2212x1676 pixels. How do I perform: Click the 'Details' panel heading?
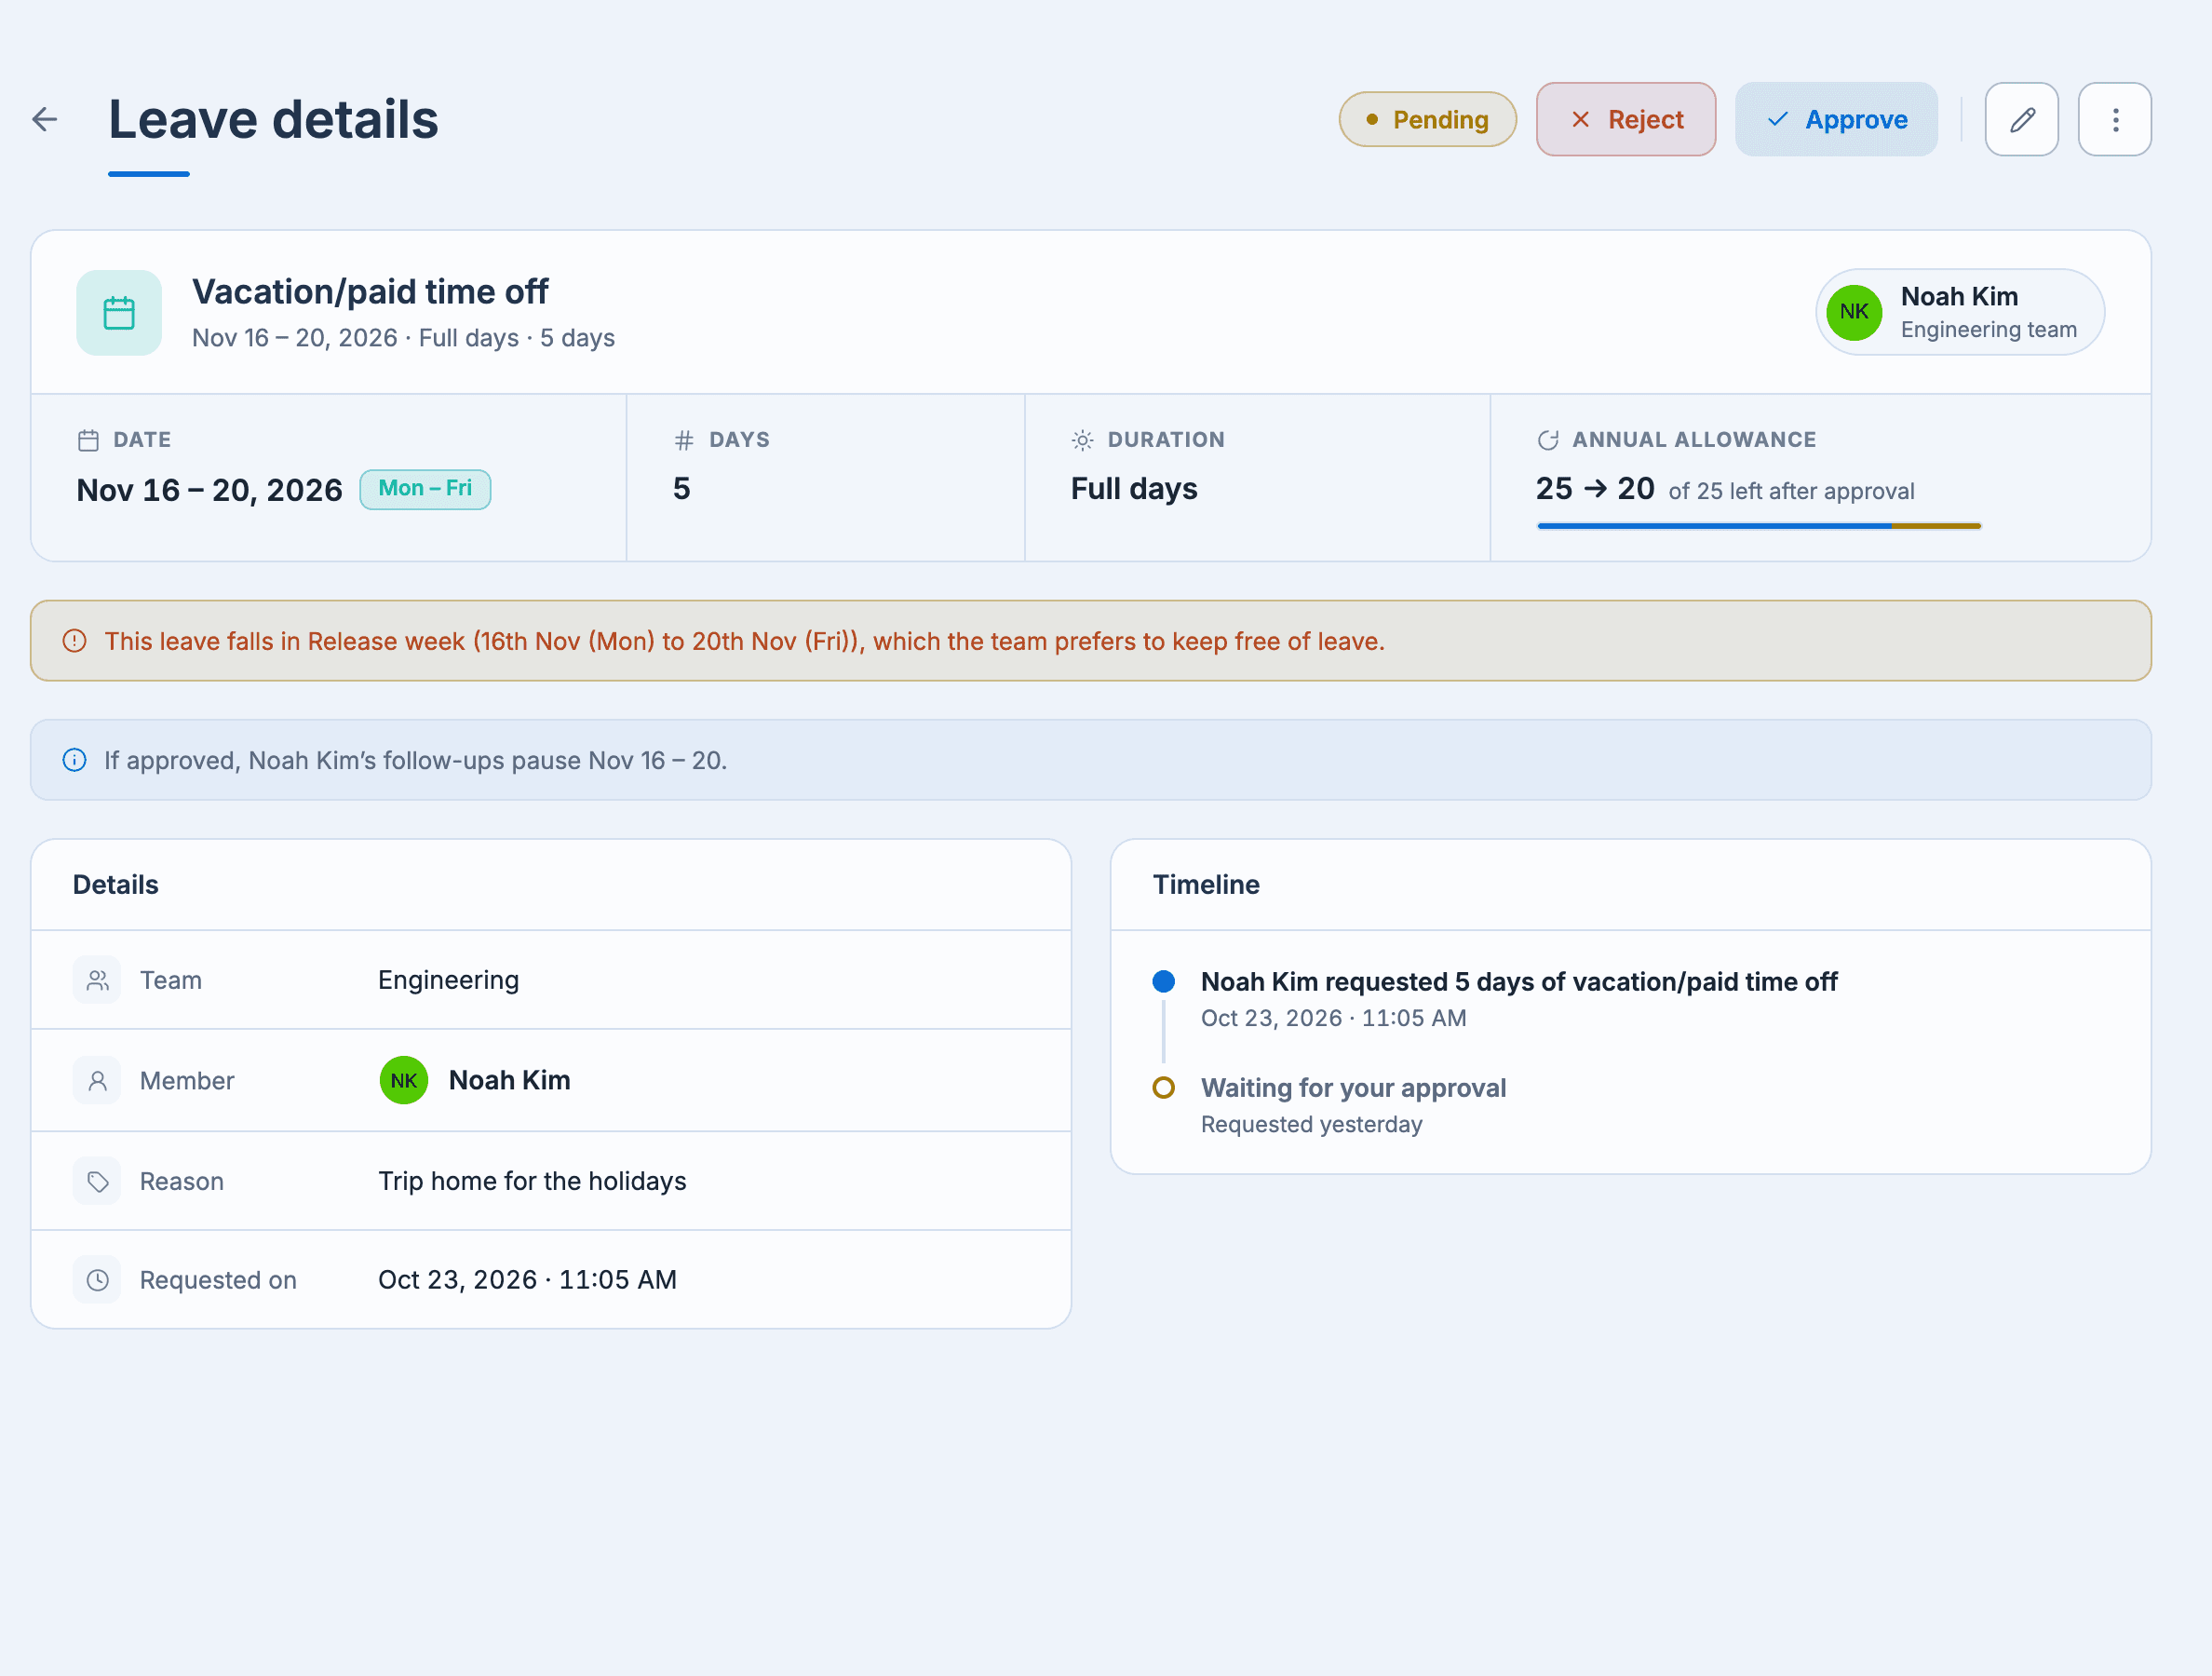(116, 885)
